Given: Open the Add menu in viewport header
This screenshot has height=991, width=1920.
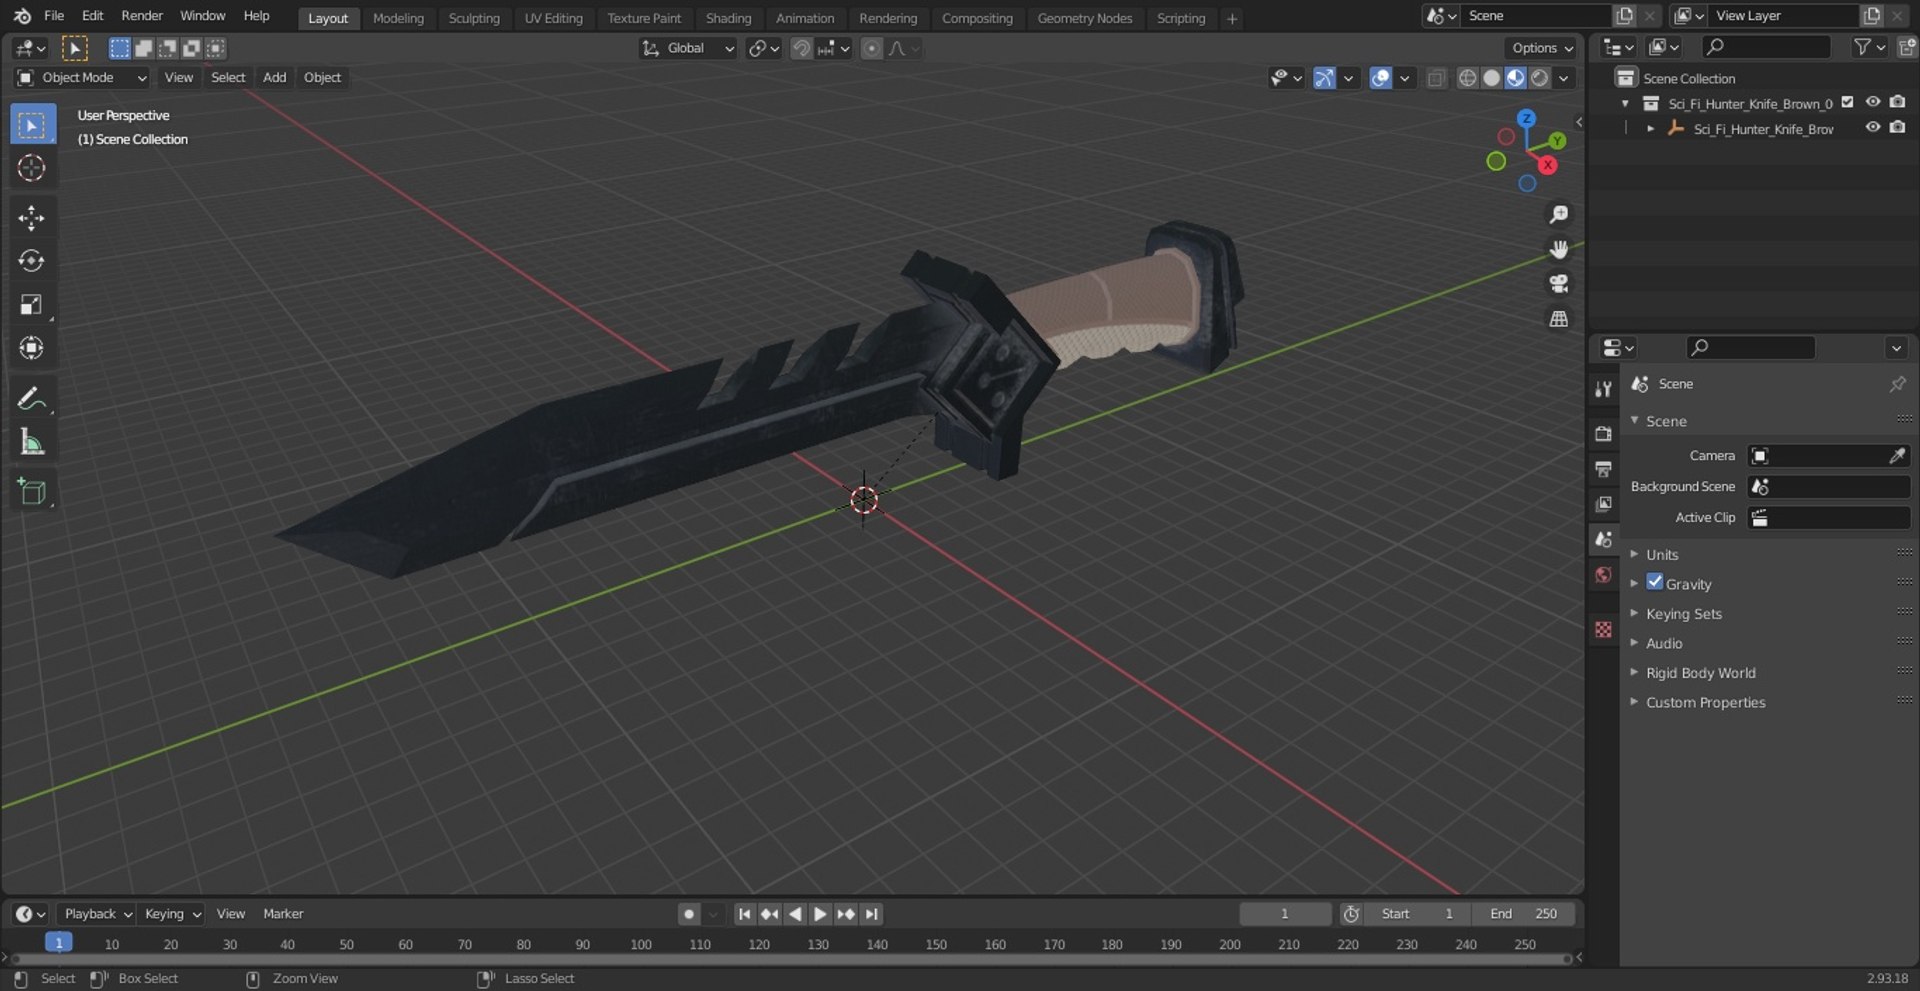Looking at the screenshot, I should click(x=274, y=78).
